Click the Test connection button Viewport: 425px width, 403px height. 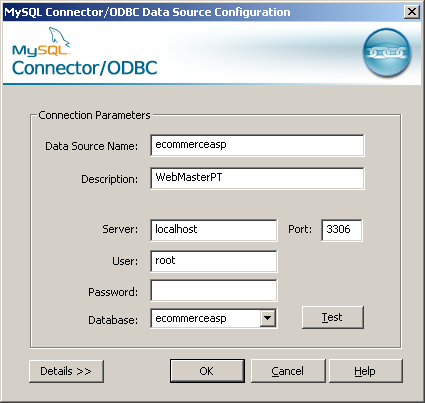tap(332, 317)
